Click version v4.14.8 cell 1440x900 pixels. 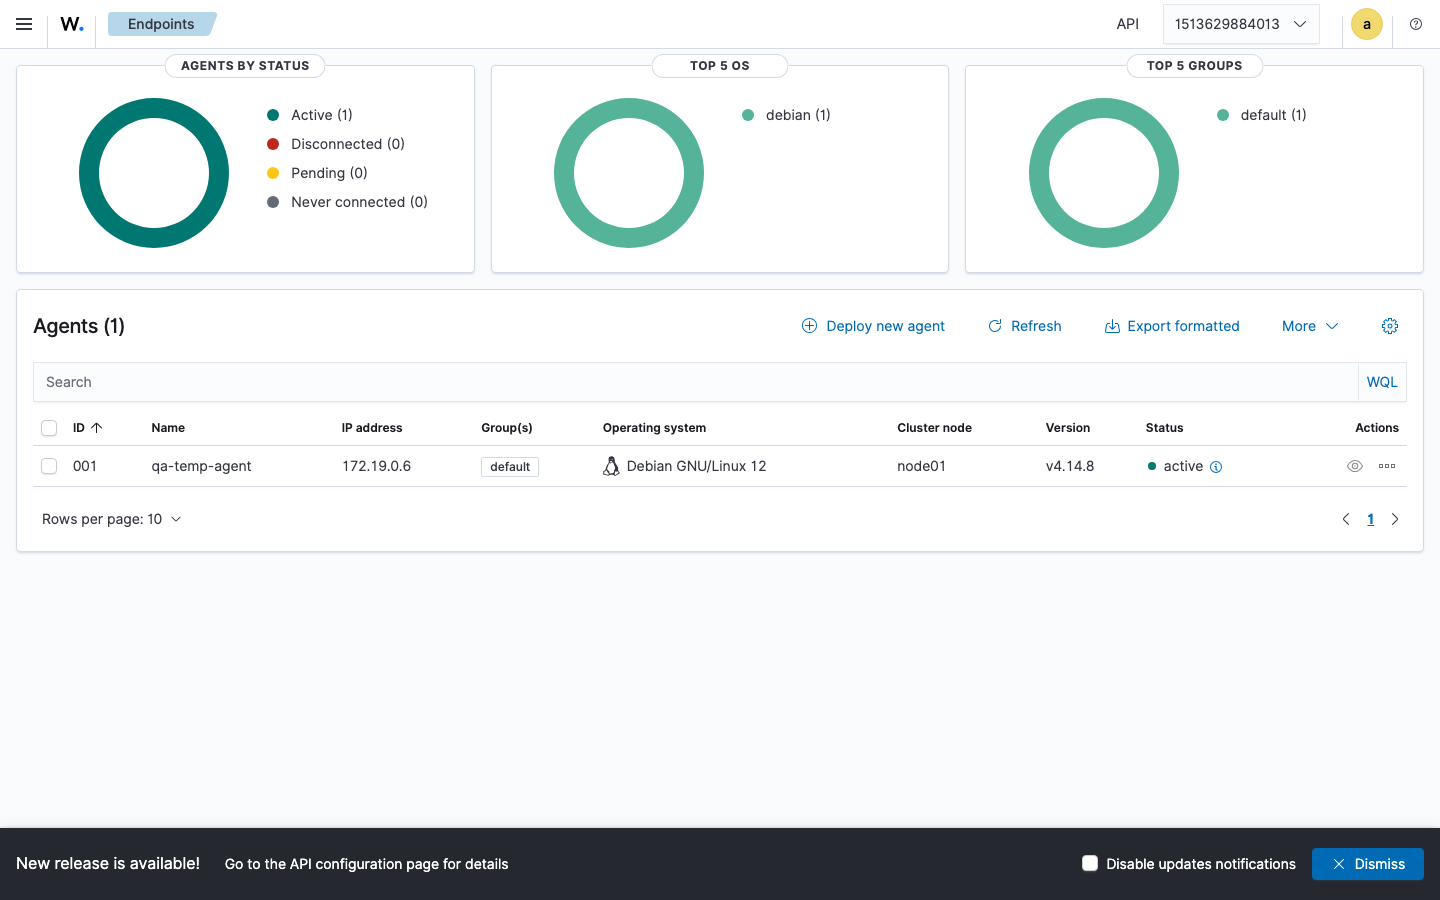[x=1070, y=466]
